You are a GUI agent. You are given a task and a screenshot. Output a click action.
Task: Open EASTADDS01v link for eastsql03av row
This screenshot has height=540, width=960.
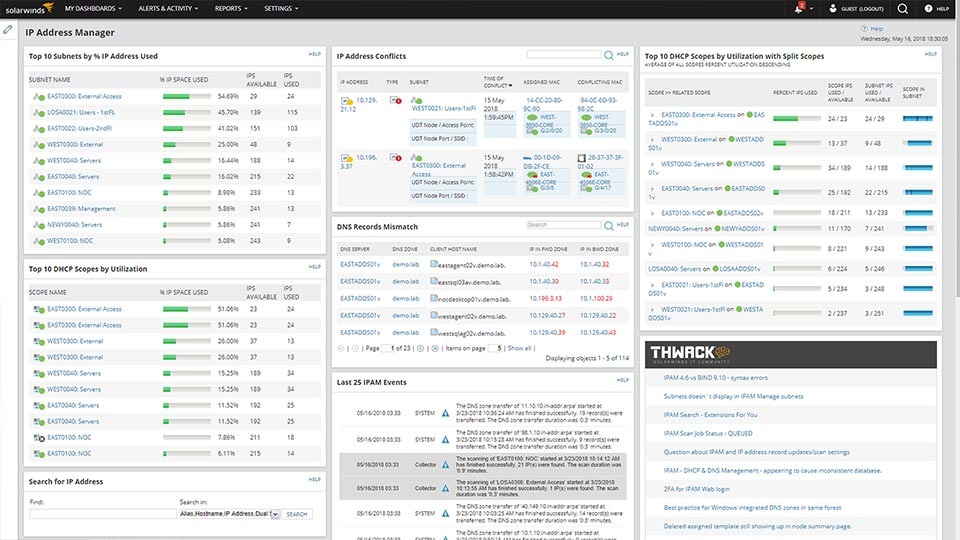(x=360, y=282)
